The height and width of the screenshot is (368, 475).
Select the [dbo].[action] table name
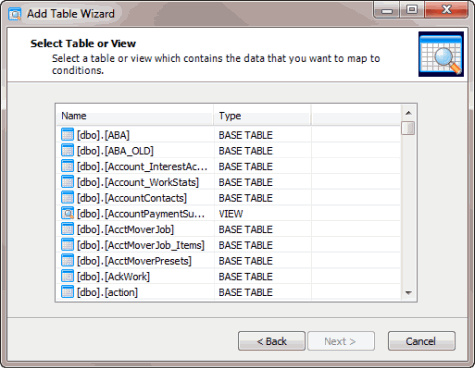pos(107,292)
